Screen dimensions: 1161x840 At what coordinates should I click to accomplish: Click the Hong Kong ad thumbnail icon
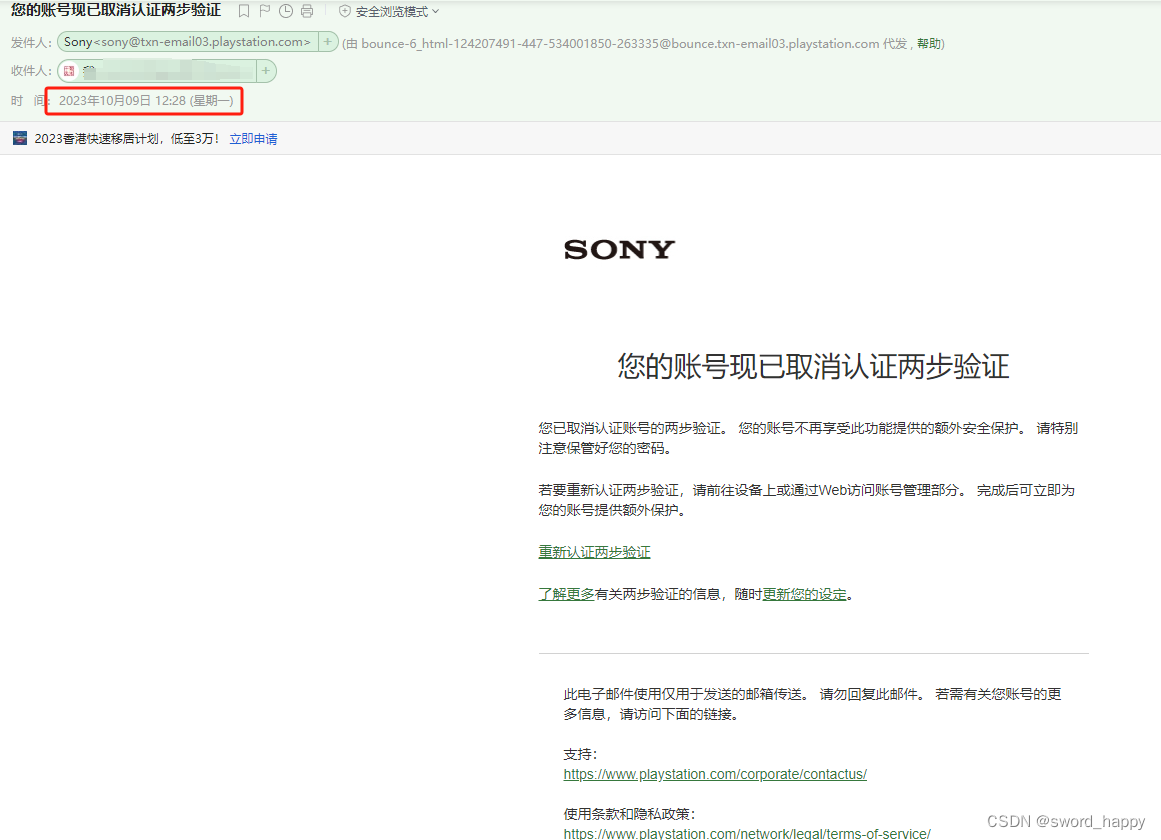[20, 138]
